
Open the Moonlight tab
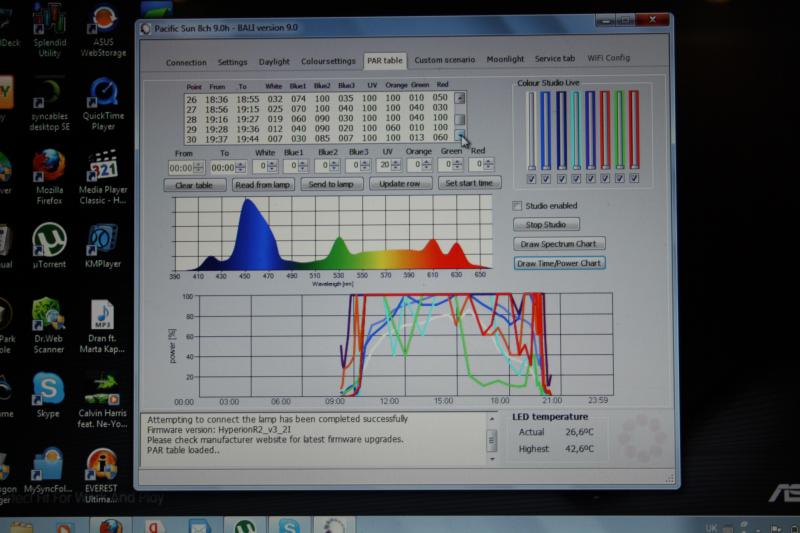(x=505, y=60)
